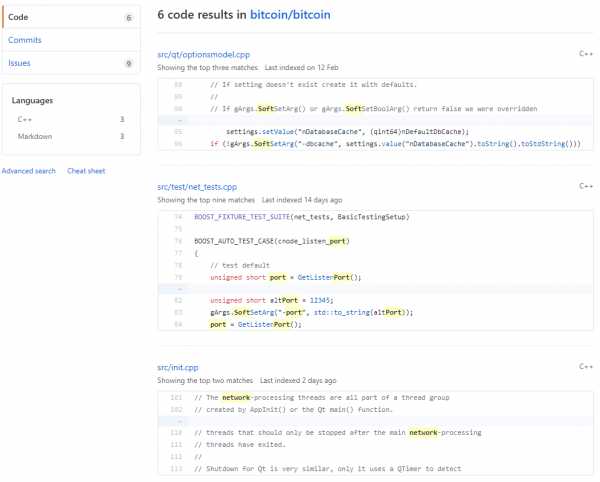Viewport: 600px width, 482px height.
Task: Click '// test default' comment line
Action: [240, 265]
